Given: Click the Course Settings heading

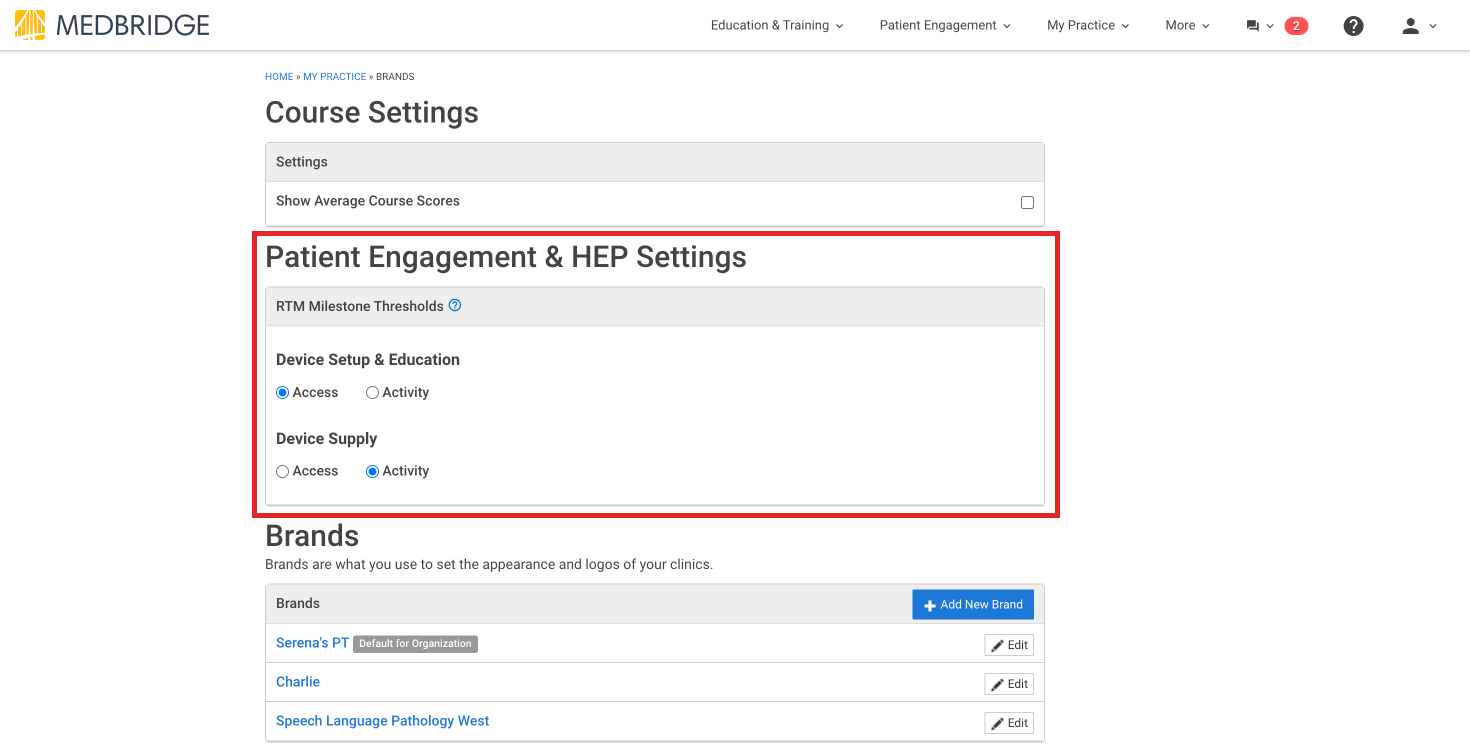Looking at the screenshot, I should click(x=372, y=113).
